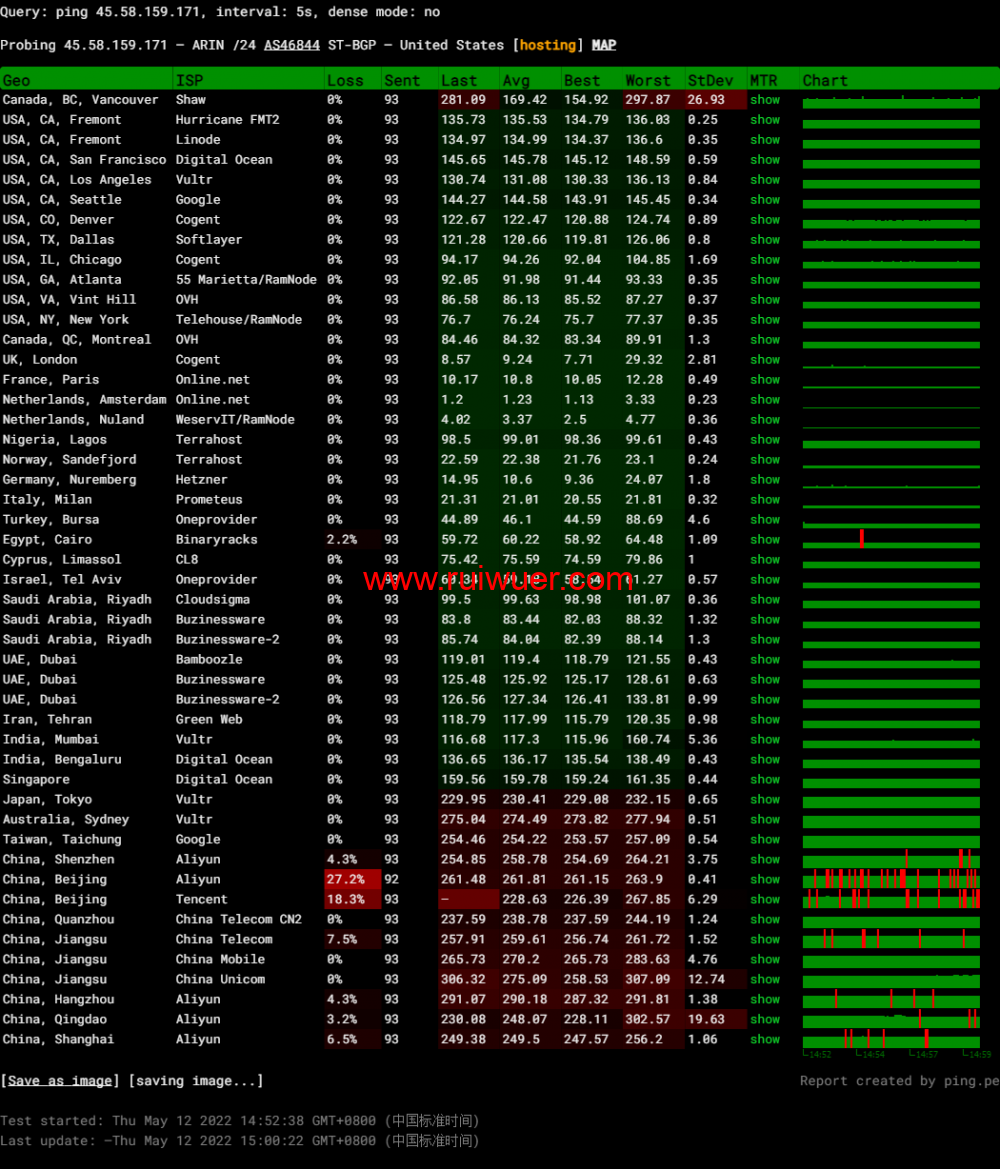Show MTR for Vancouver Shaw row
This screenshot has width=1000, height=1169.
click(765, 100)
